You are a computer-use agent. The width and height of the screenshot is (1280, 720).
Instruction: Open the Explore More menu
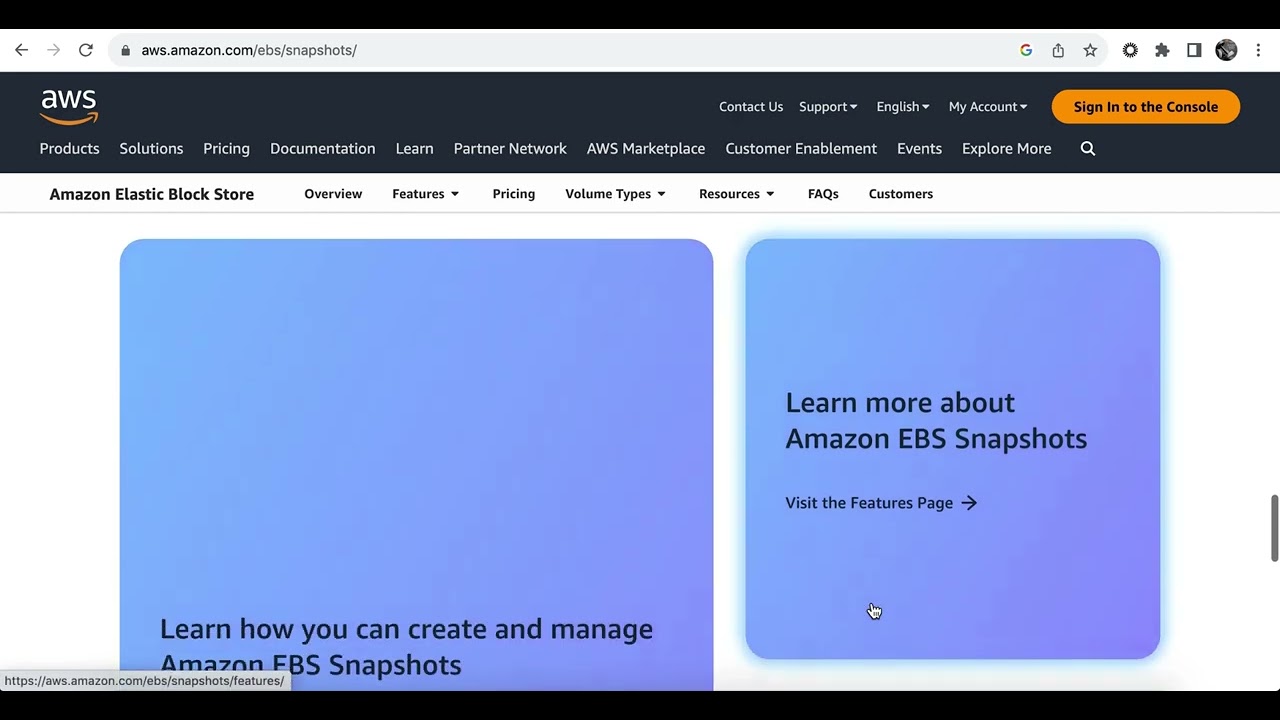pyautogui.click(x=1006, y=148)
